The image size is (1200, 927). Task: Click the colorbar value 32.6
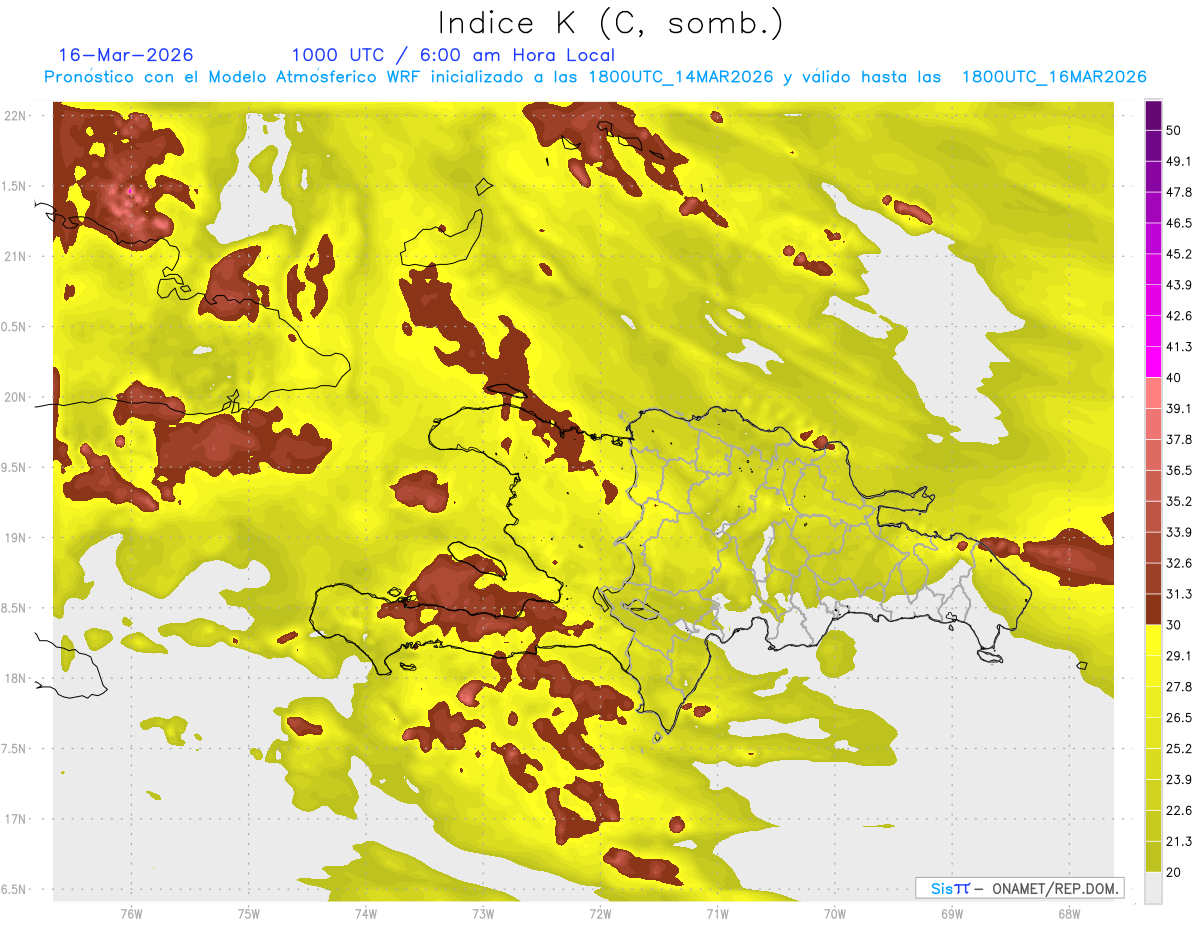pos(1179,563)
